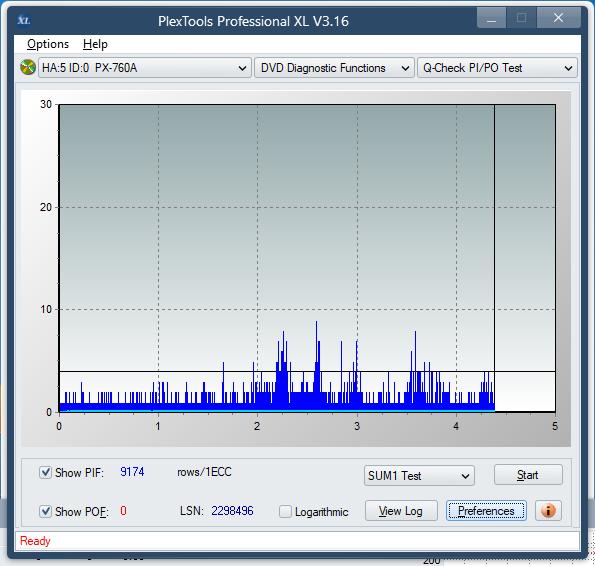This screenshot has width=595, height=566.
Task: Click the disc drive icon beside PX-760A
Action: pos(28,68)
